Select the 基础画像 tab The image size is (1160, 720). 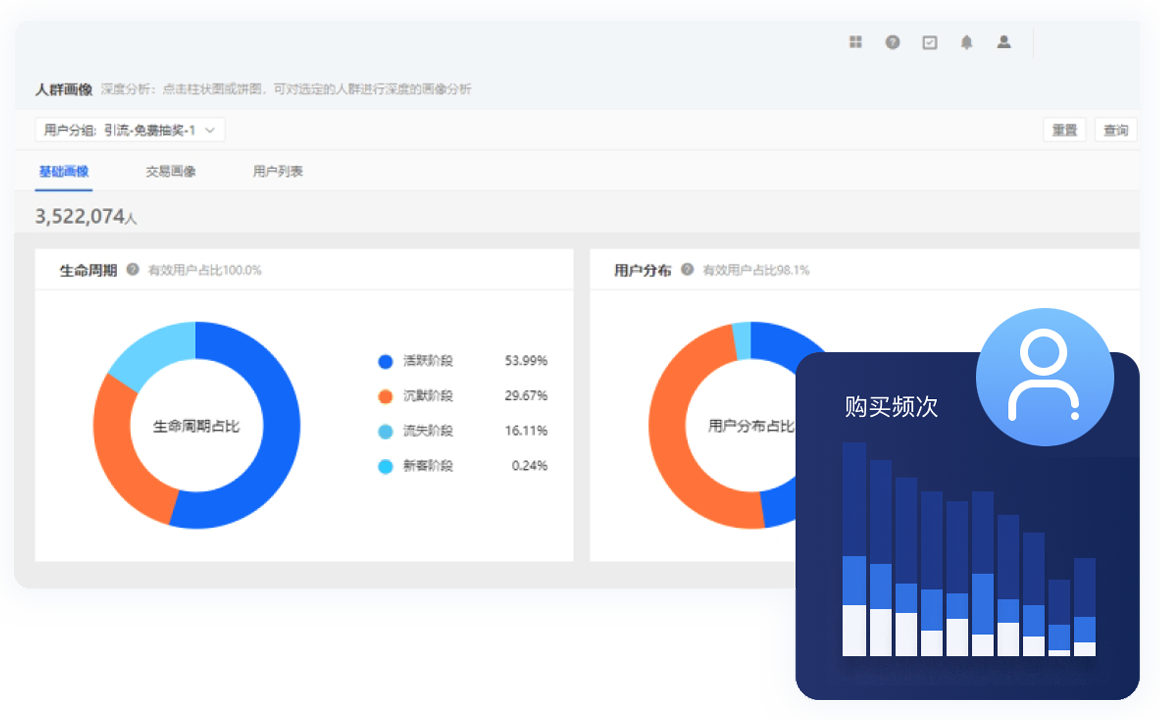(64, 172)
